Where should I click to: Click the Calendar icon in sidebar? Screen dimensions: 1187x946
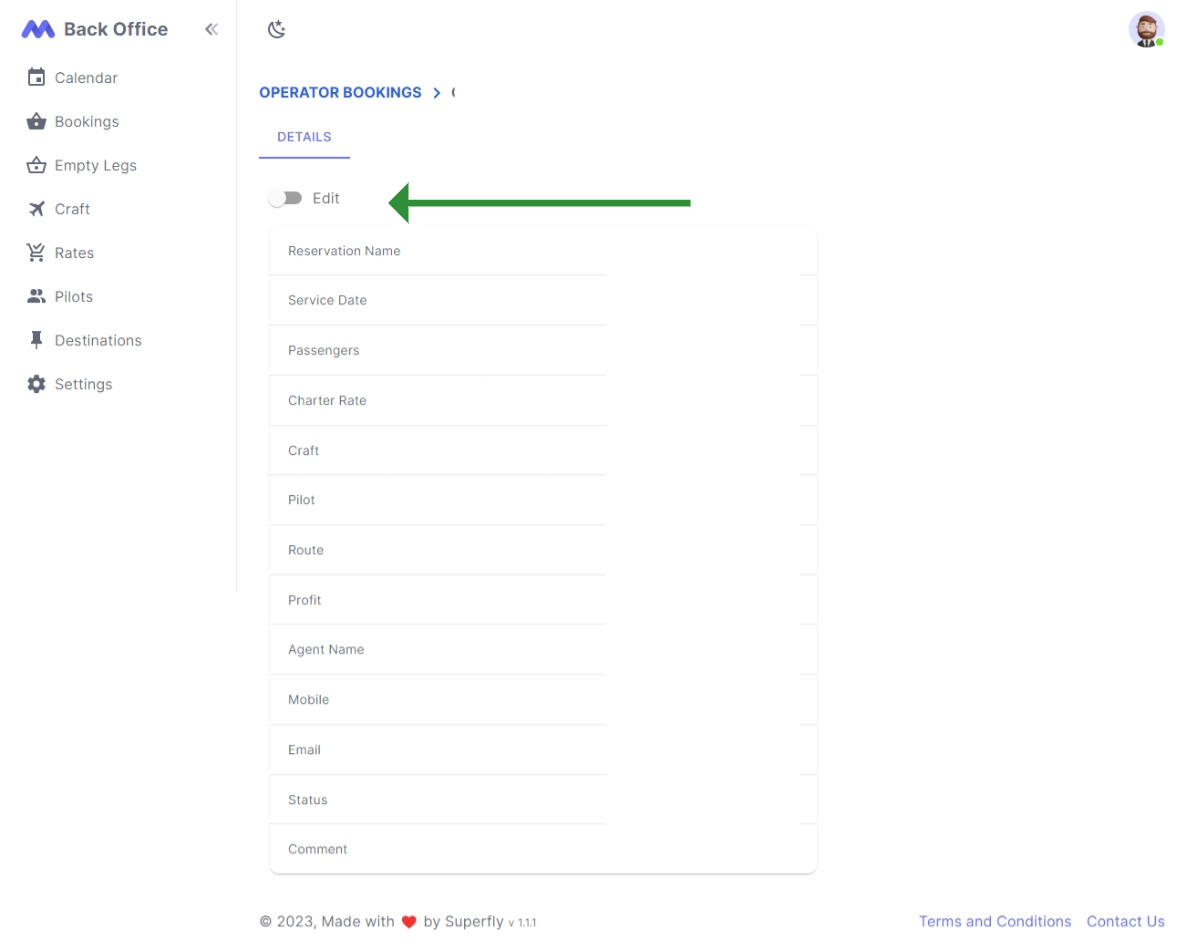[36, 78]
